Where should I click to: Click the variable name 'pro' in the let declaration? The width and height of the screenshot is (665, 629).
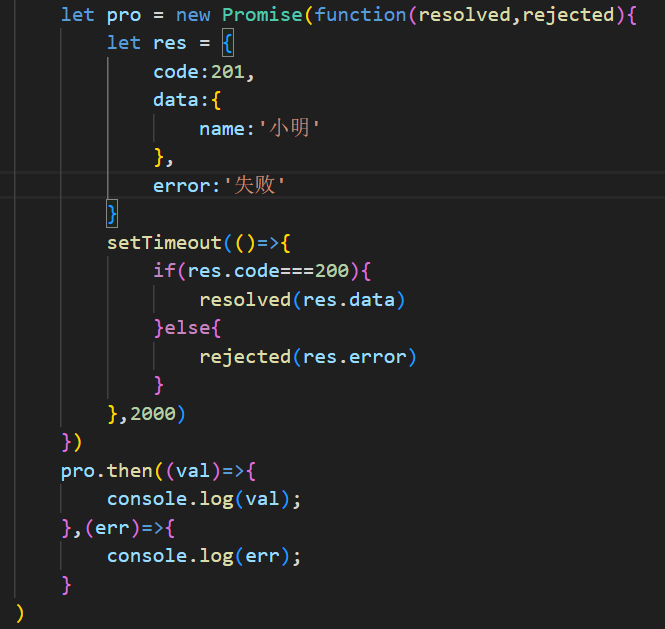click(124, 16)
